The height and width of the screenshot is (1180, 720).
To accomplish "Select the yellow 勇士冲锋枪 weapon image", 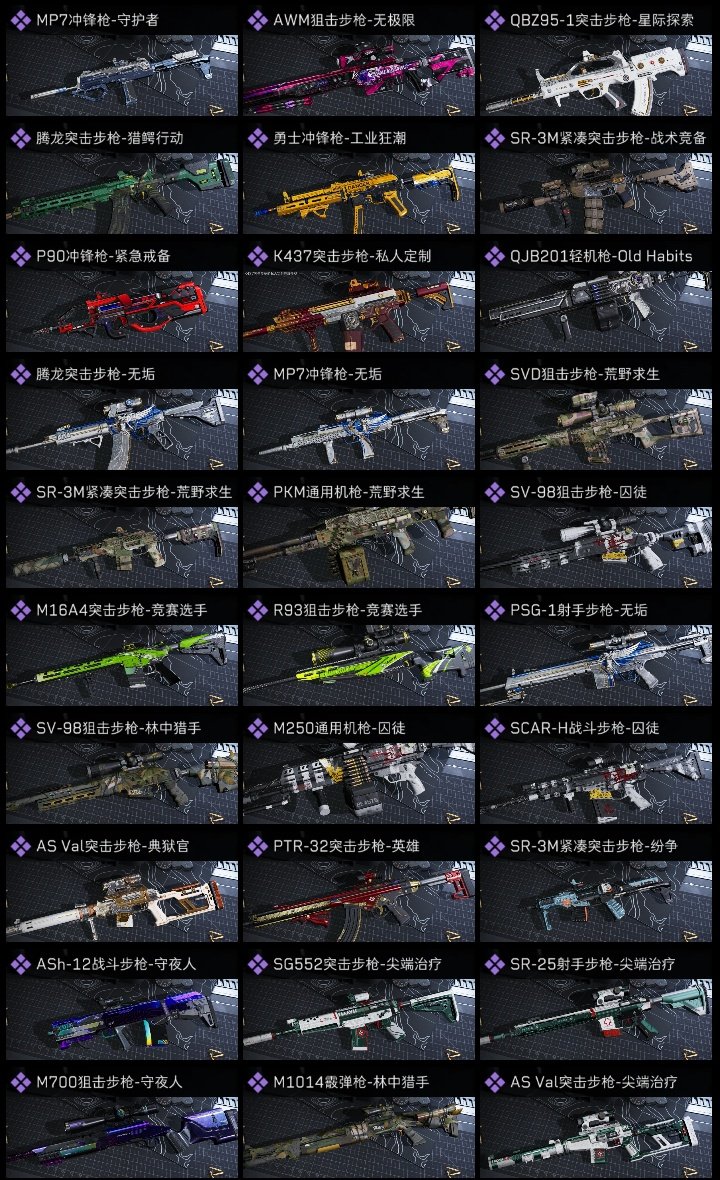I will pyautogui.click(x=359, y=193).
